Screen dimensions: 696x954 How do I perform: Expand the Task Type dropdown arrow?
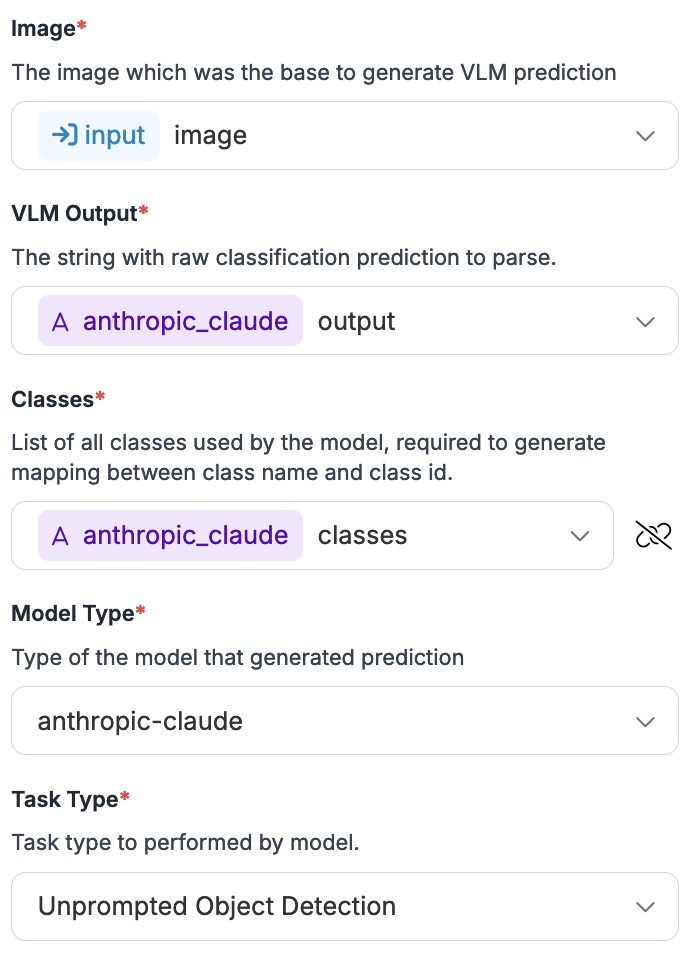pyautogui.click(x=646, y=907)
